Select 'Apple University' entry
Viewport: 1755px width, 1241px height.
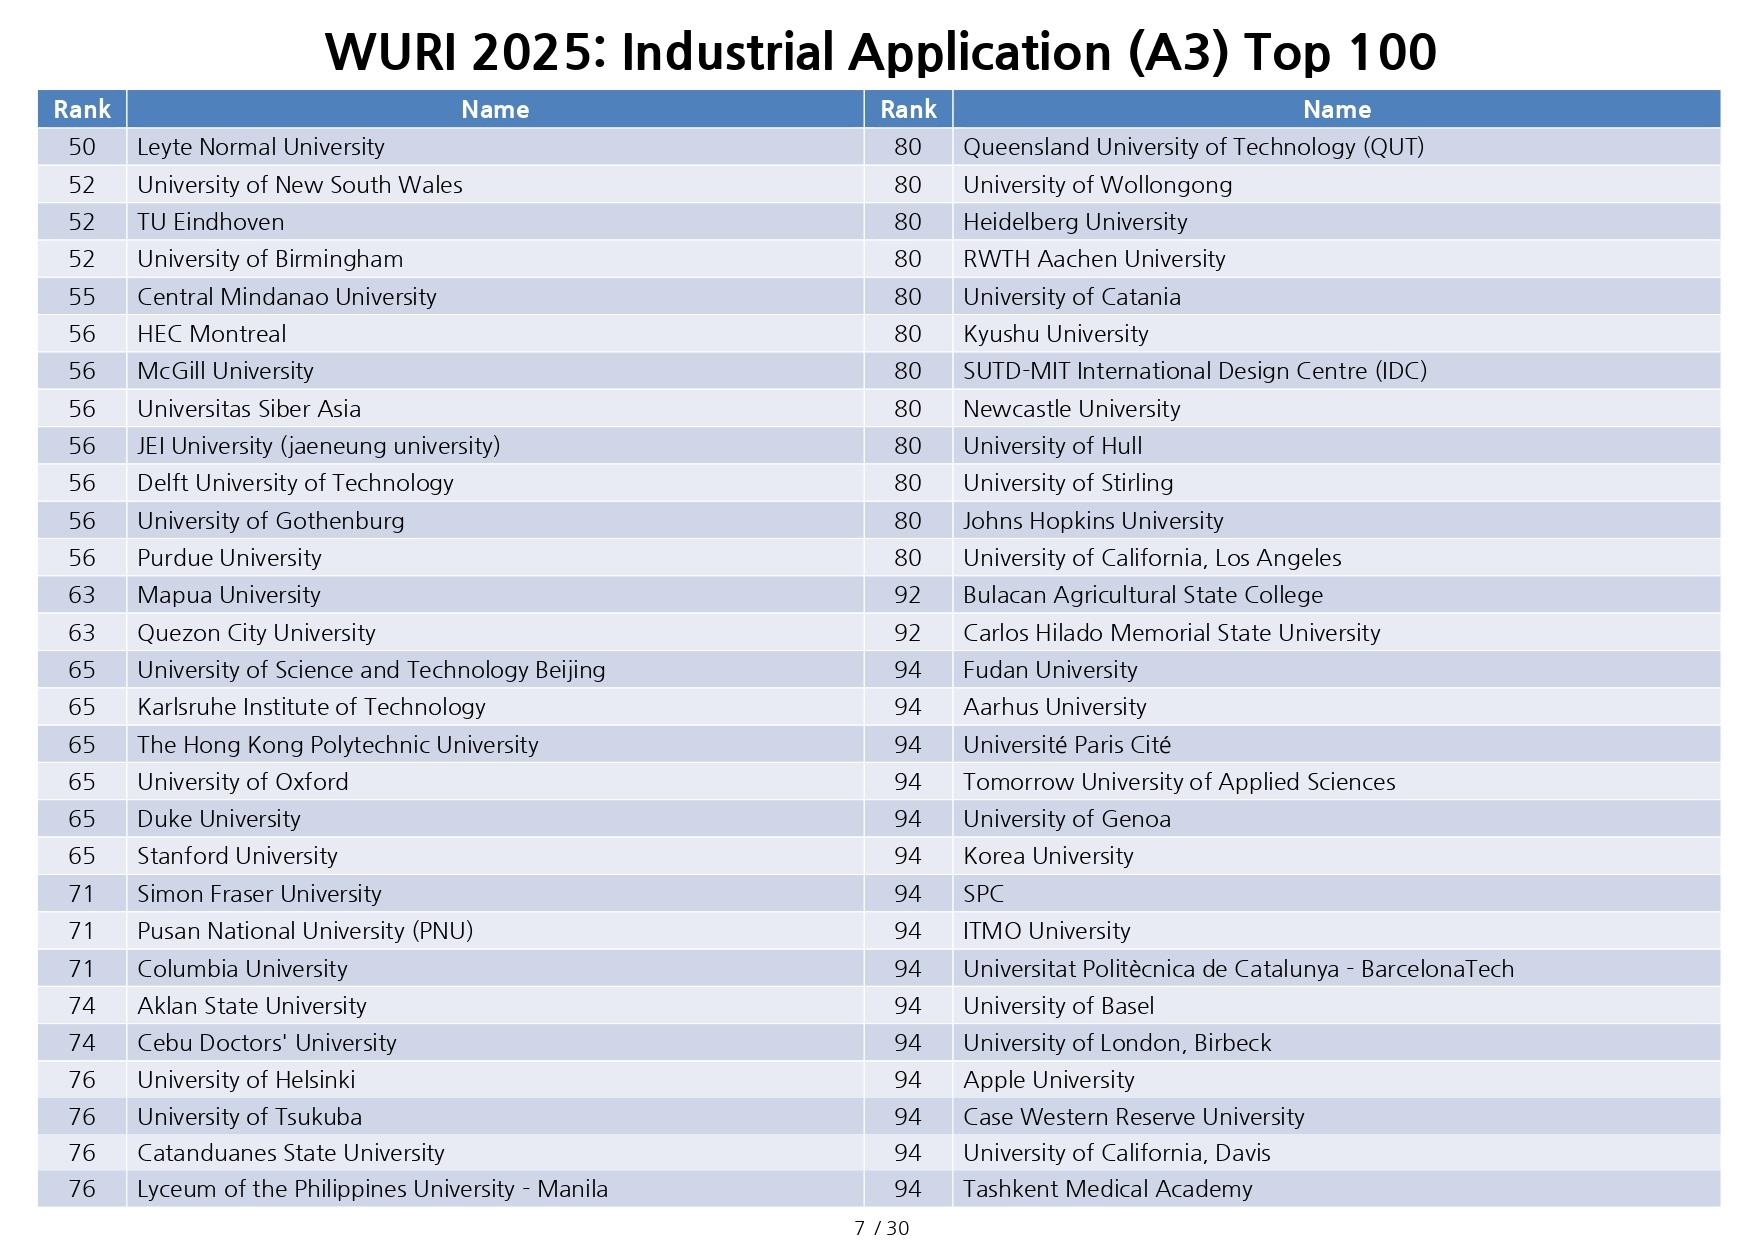[x=1048, y=1080]
